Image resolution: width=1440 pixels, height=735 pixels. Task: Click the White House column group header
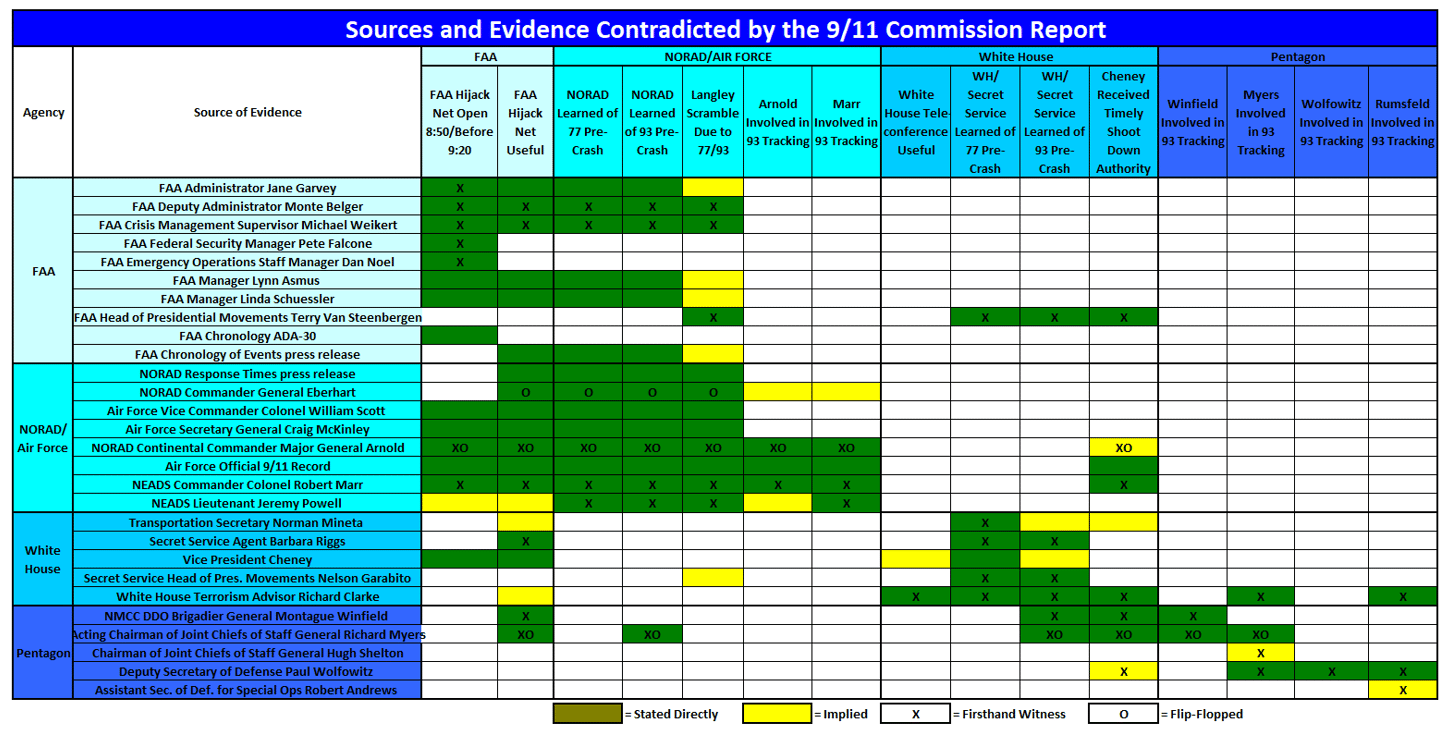(1019, 57)
